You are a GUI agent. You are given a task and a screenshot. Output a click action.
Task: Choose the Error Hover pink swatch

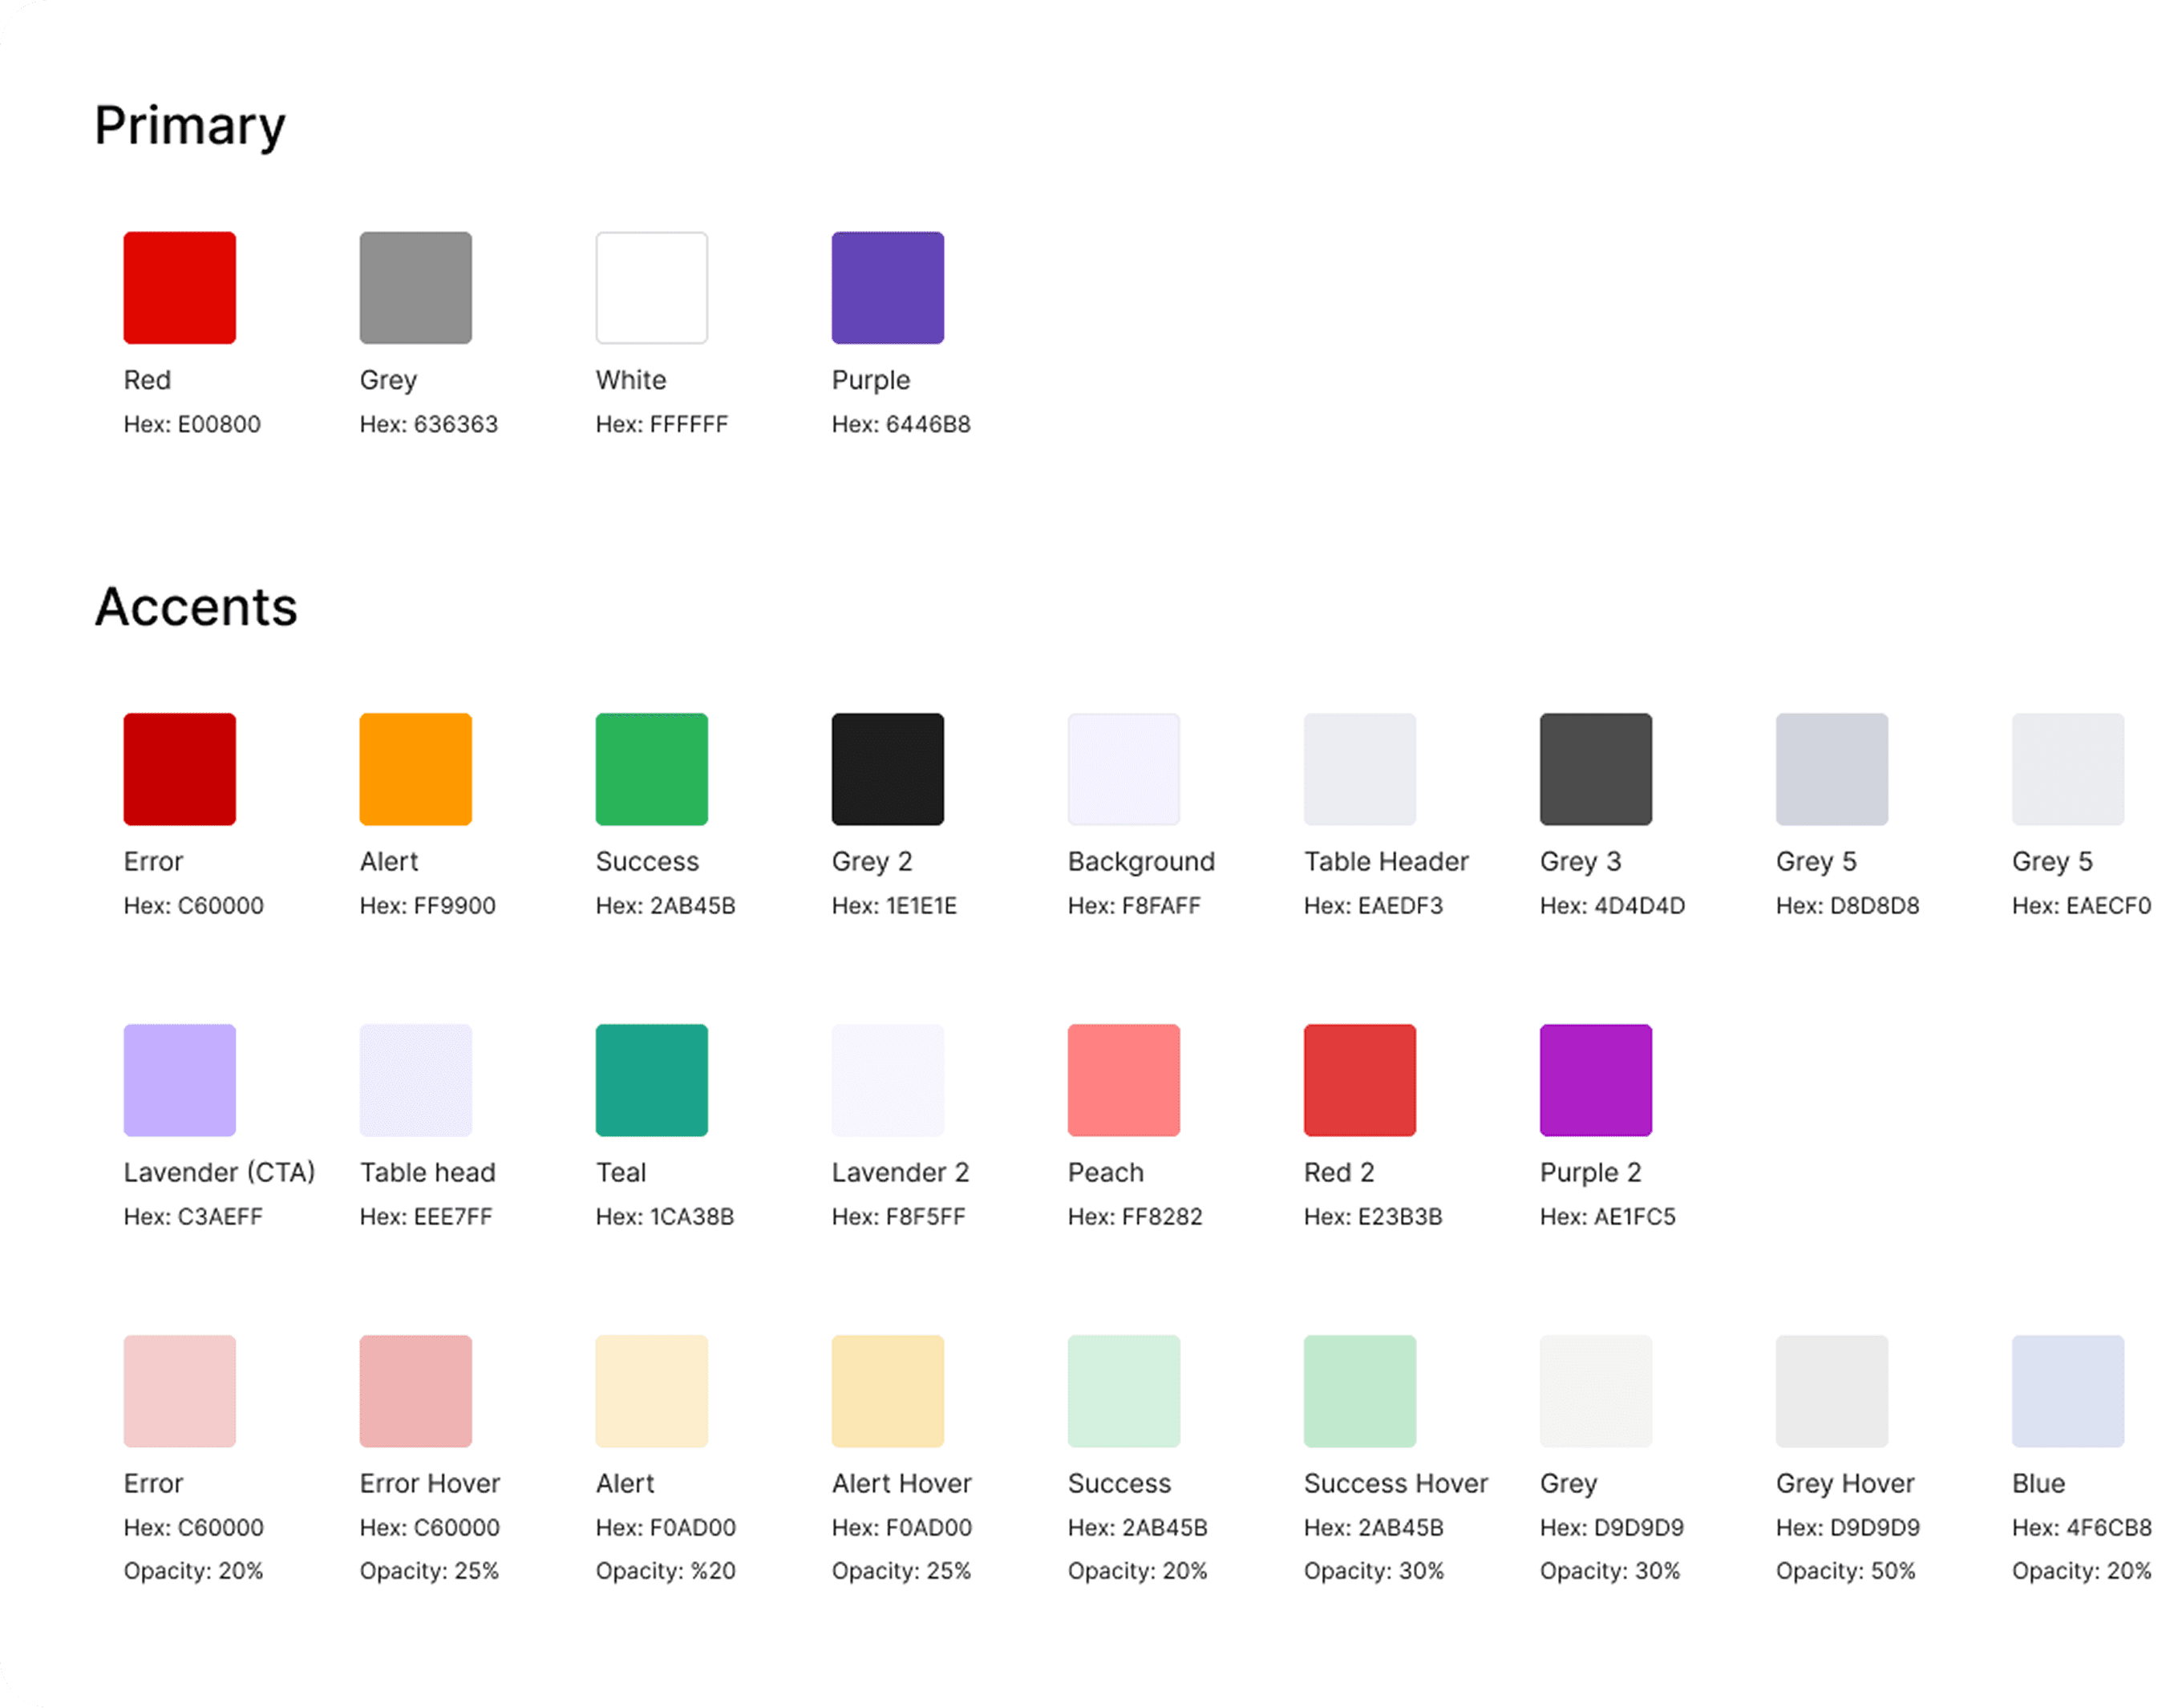coord(415,1391)
